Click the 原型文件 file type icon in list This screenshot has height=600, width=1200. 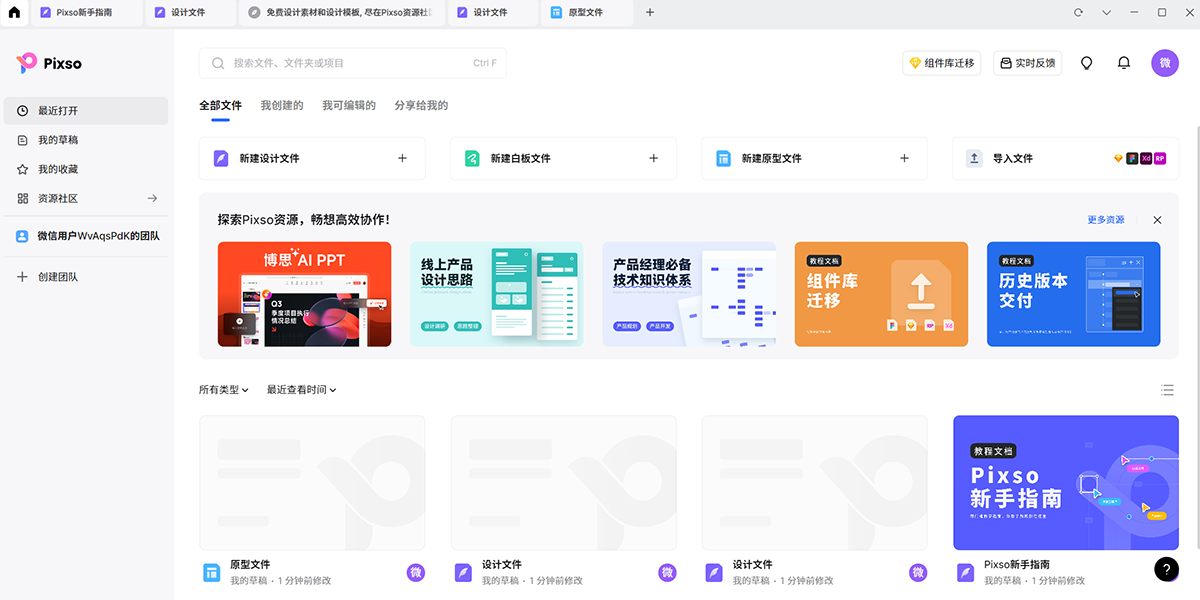(x=212, y=572)
